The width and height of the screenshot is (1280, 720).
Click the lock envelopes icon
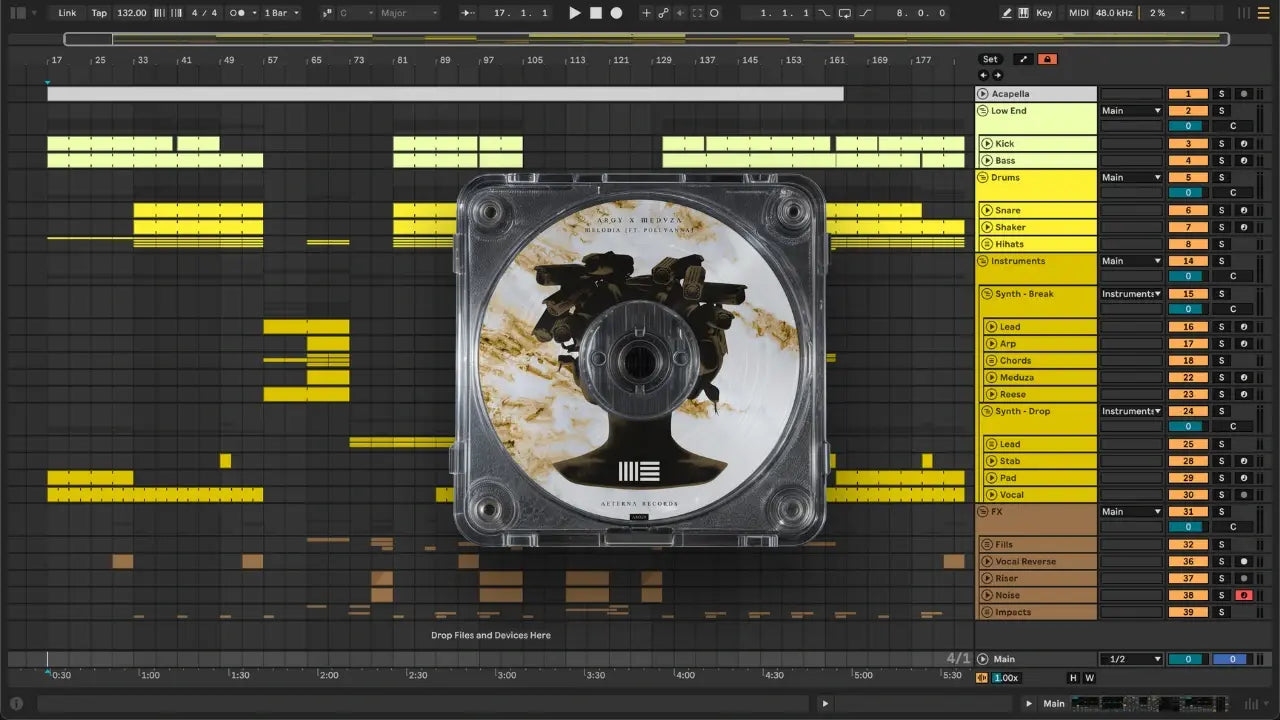pos(1047,59)
